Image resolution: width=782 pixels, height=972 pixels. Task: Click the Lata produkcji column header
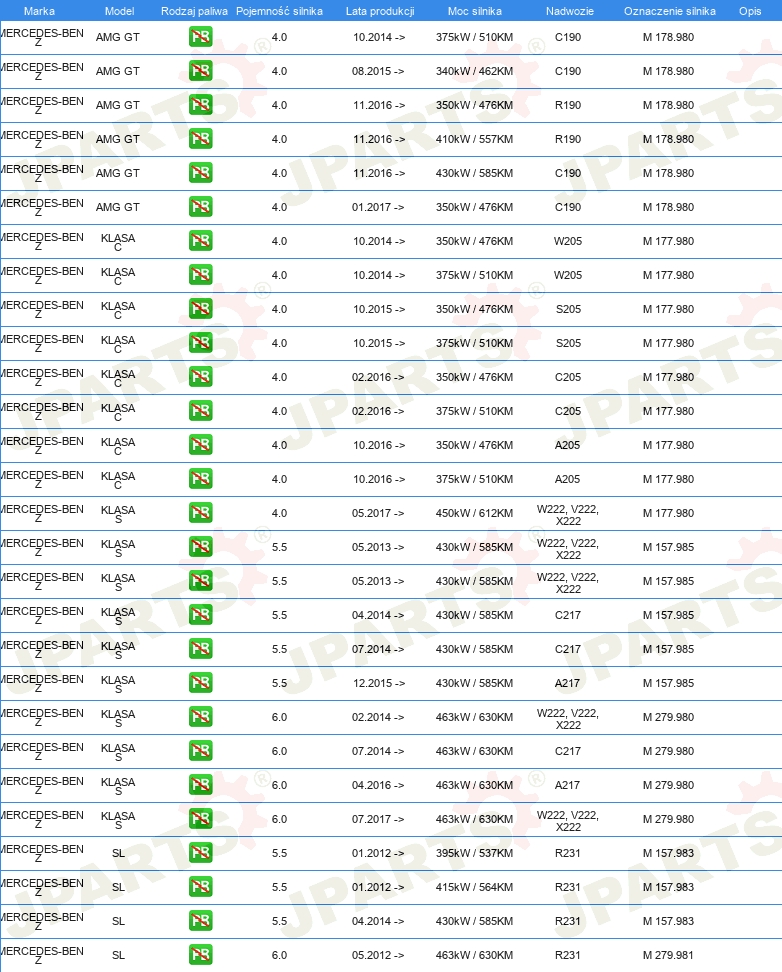[380, 11]
